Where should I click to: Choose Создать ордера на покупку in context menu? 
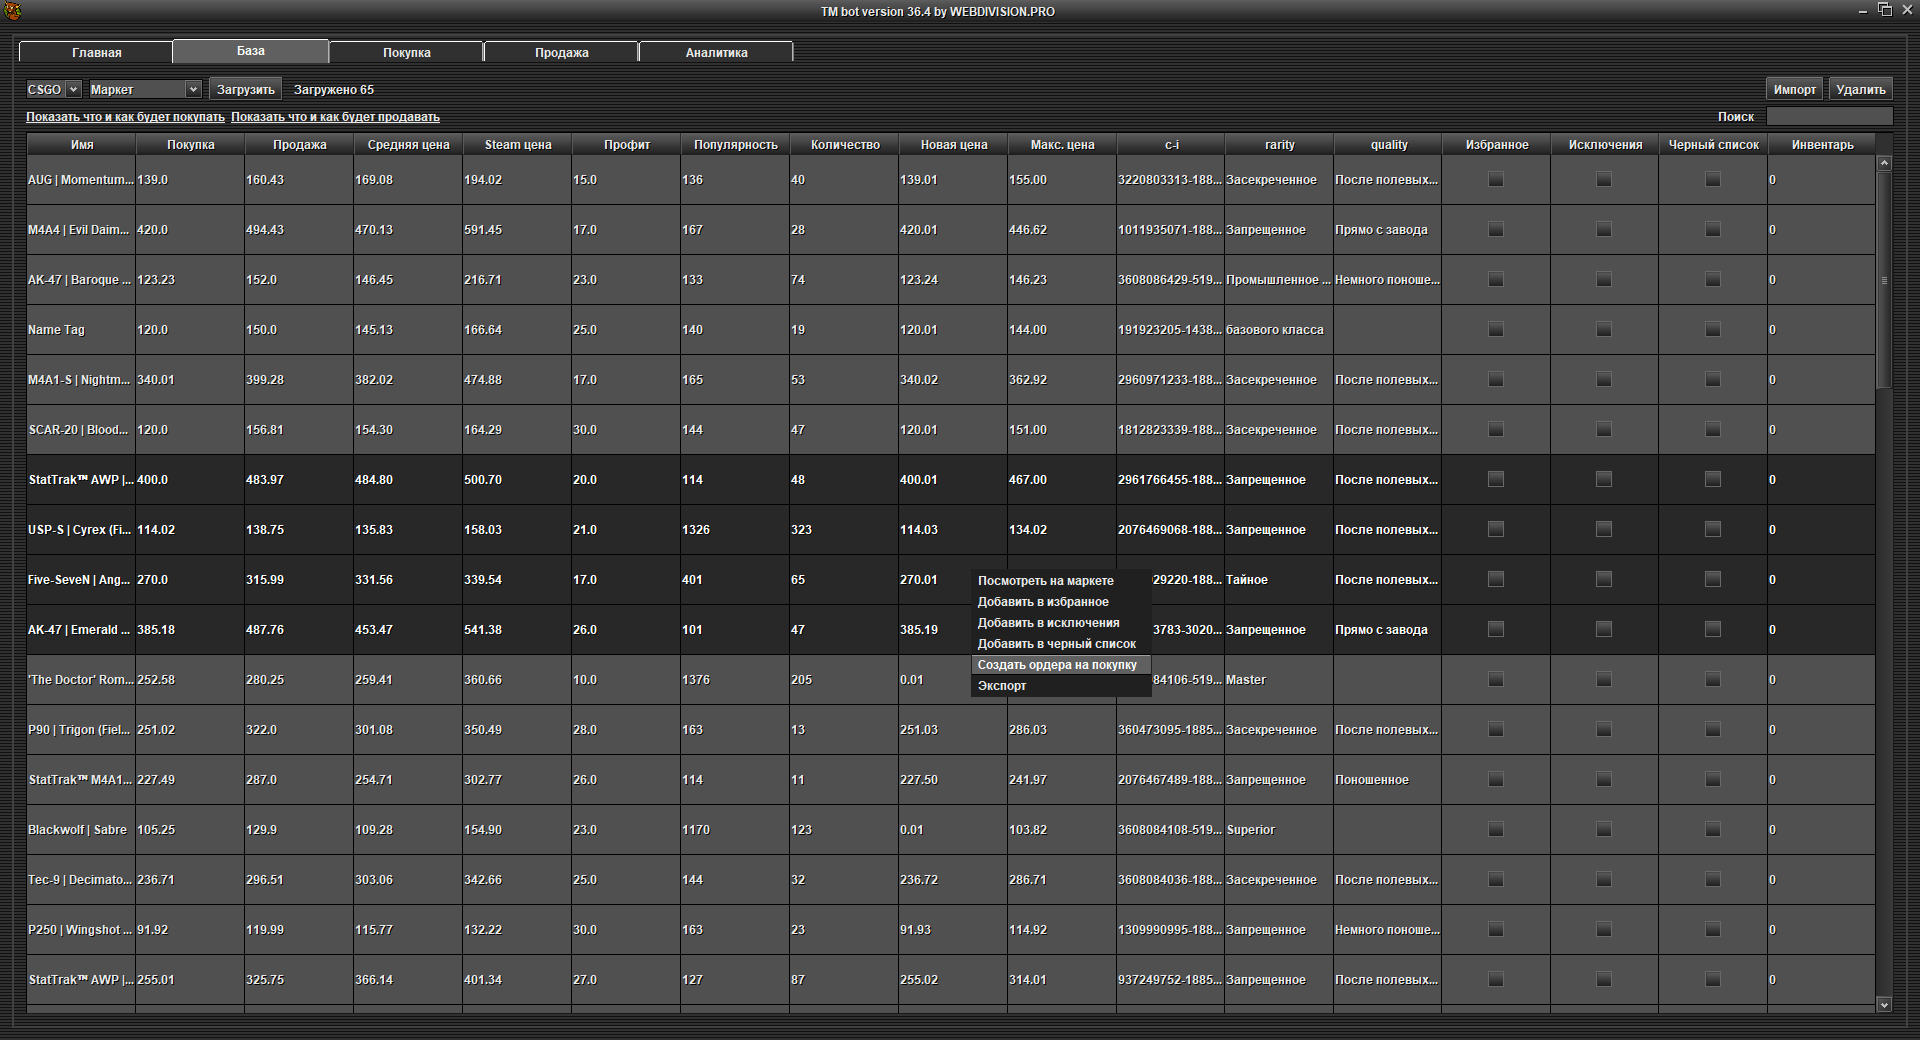pyautogui.click(x=1057, y=665)
